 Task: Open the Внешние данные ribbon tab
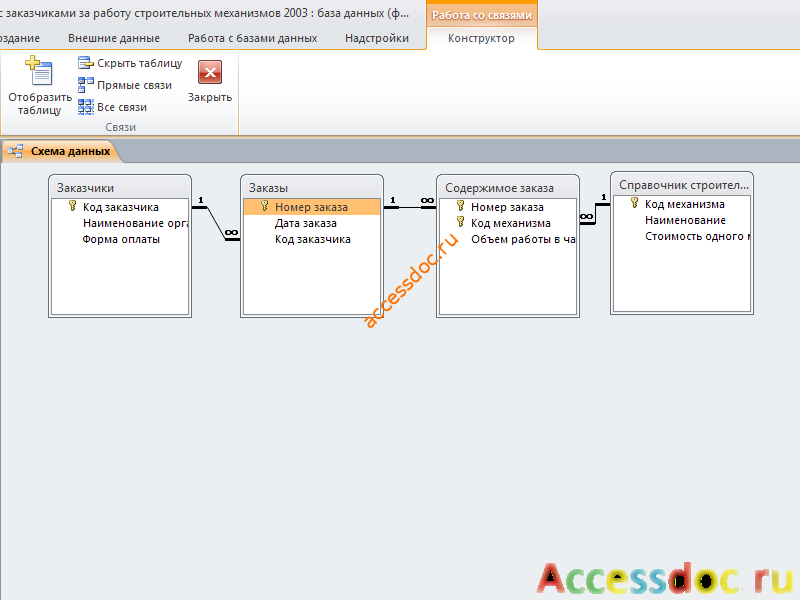pyautogui.click(x=114, y=38)
